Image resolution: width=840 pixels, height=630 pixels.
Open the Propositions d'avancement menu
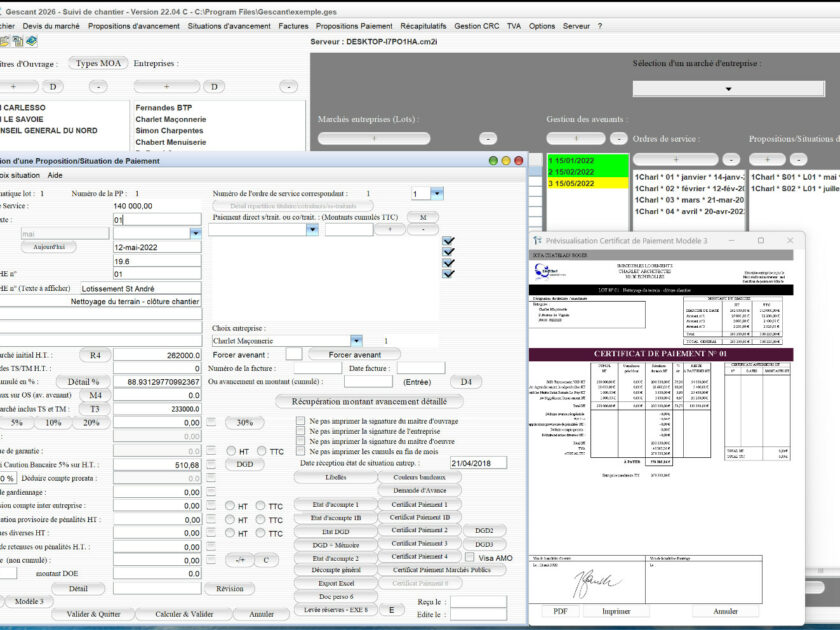tap(134, 26)
